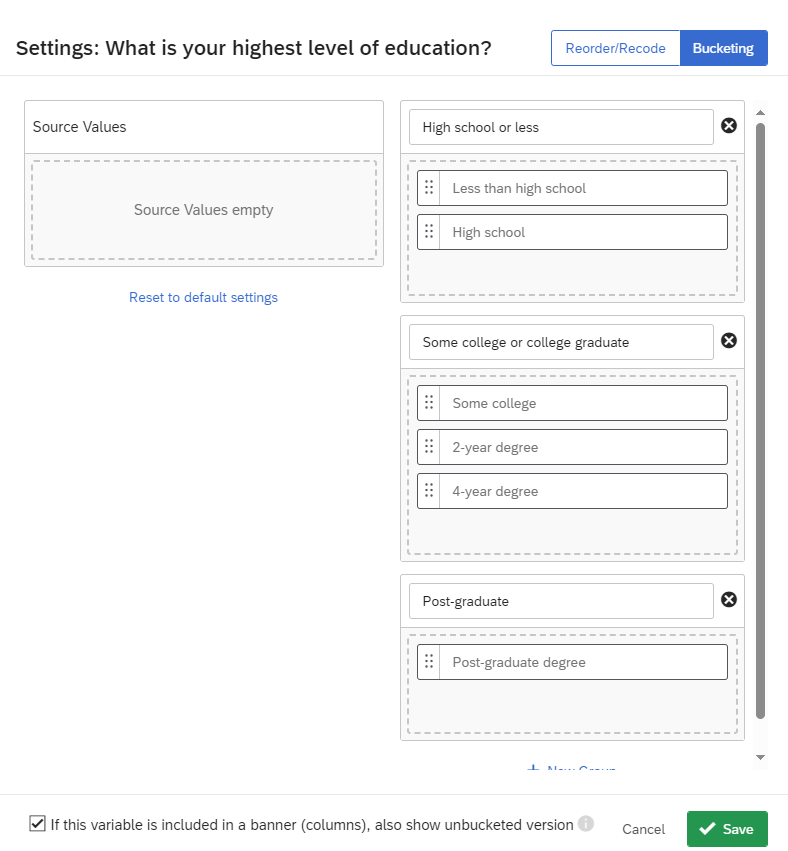
Task: Click the Some college drag handle
Action: [x=429, y=403]
